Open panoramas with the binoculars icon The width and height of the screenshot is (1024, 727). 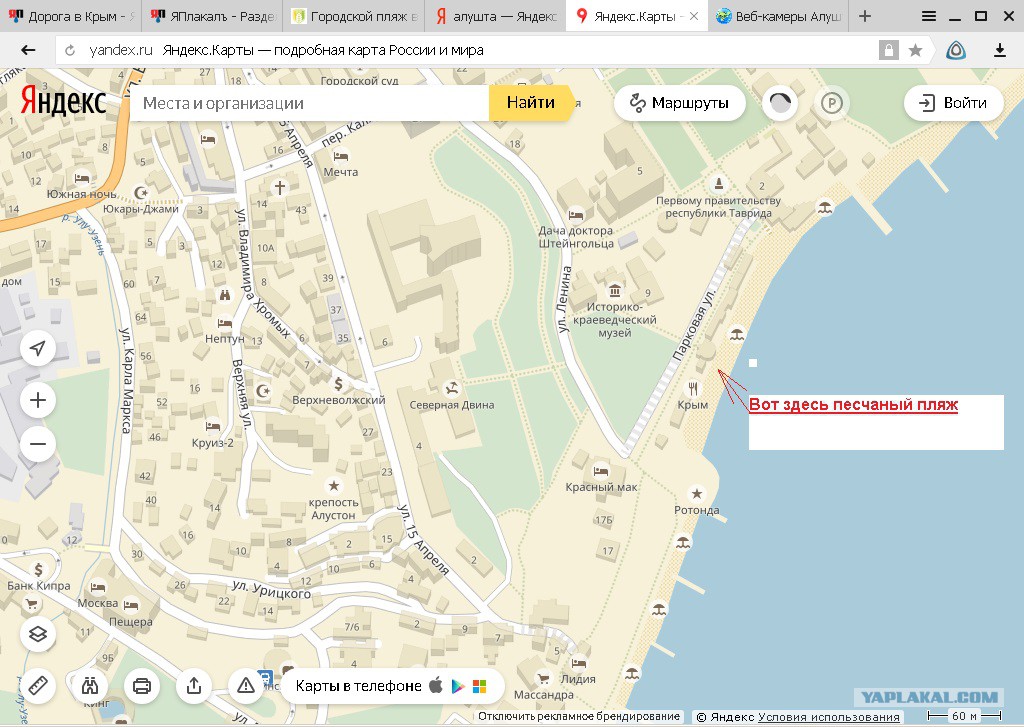[x=90, y=686]
